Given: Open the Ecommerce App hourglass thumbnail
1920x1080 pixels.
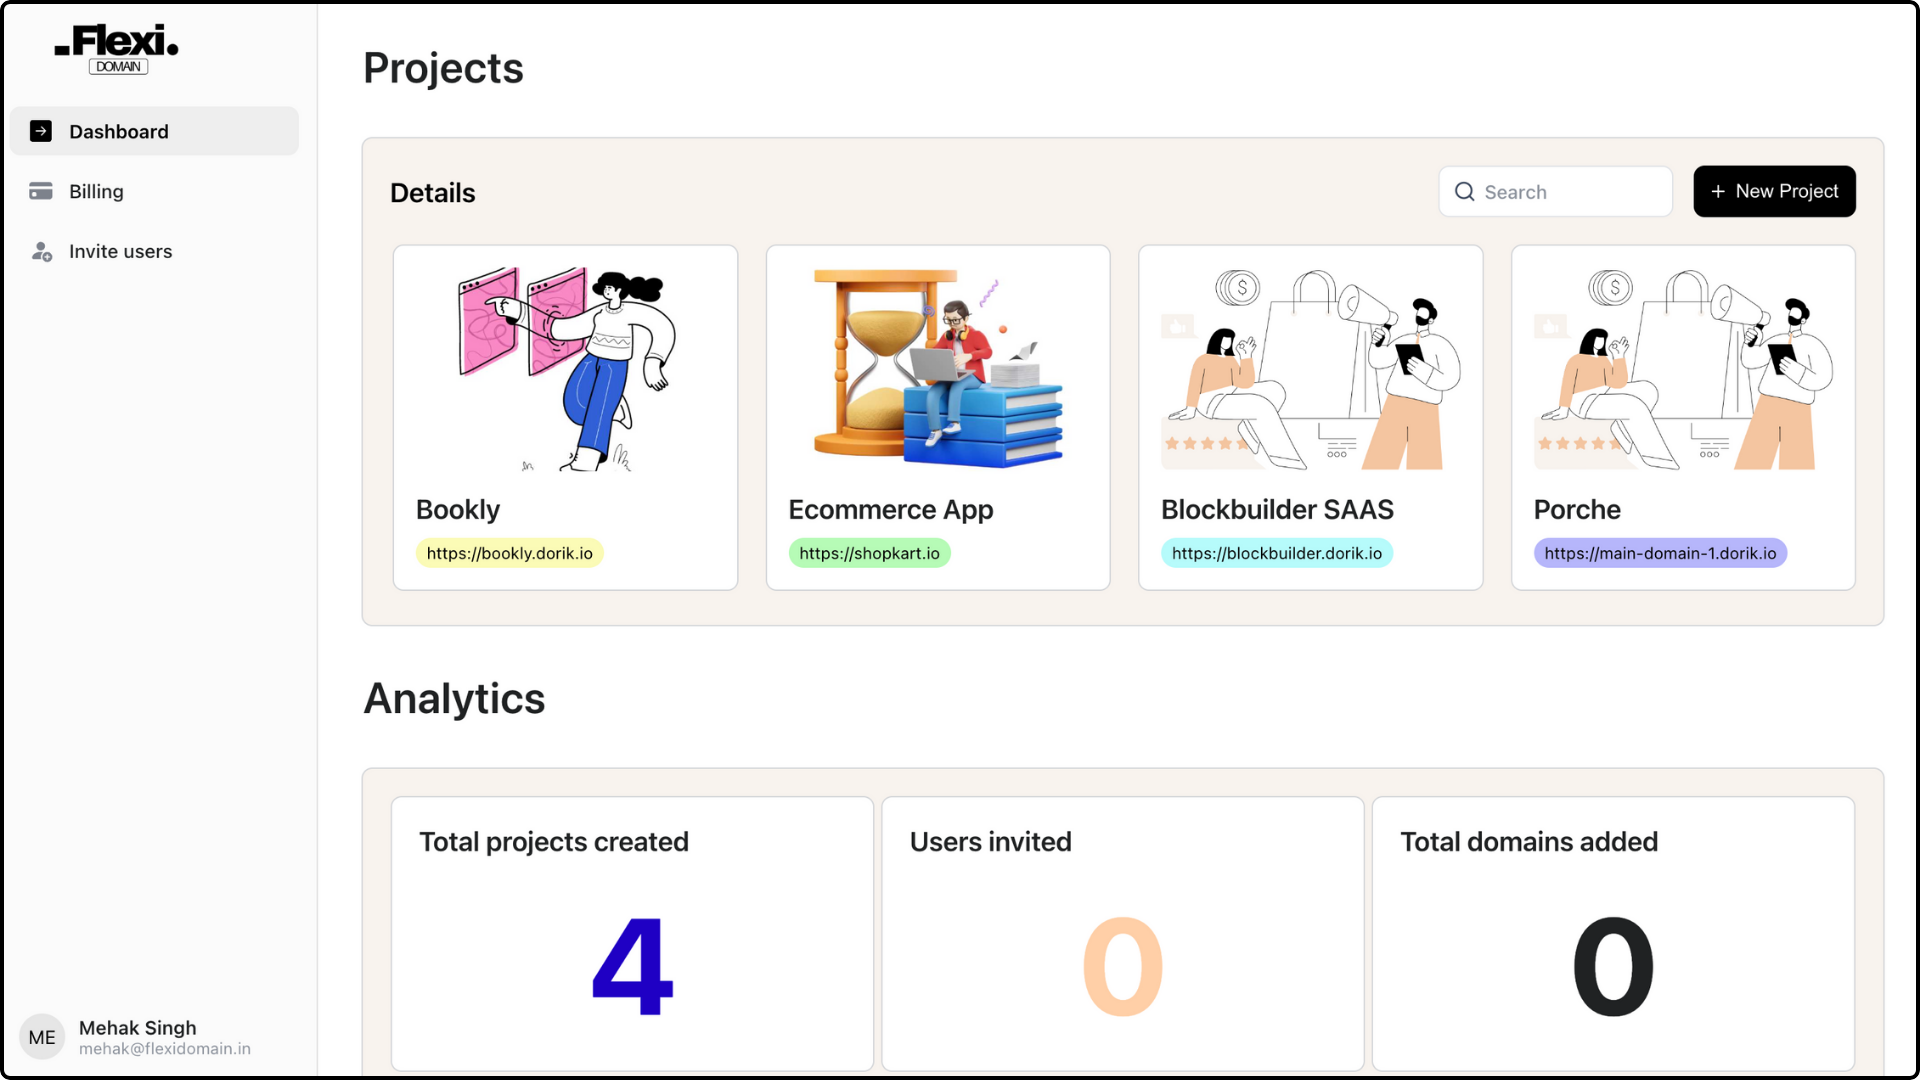Looking at the screenshot, I should pos(938,369).
